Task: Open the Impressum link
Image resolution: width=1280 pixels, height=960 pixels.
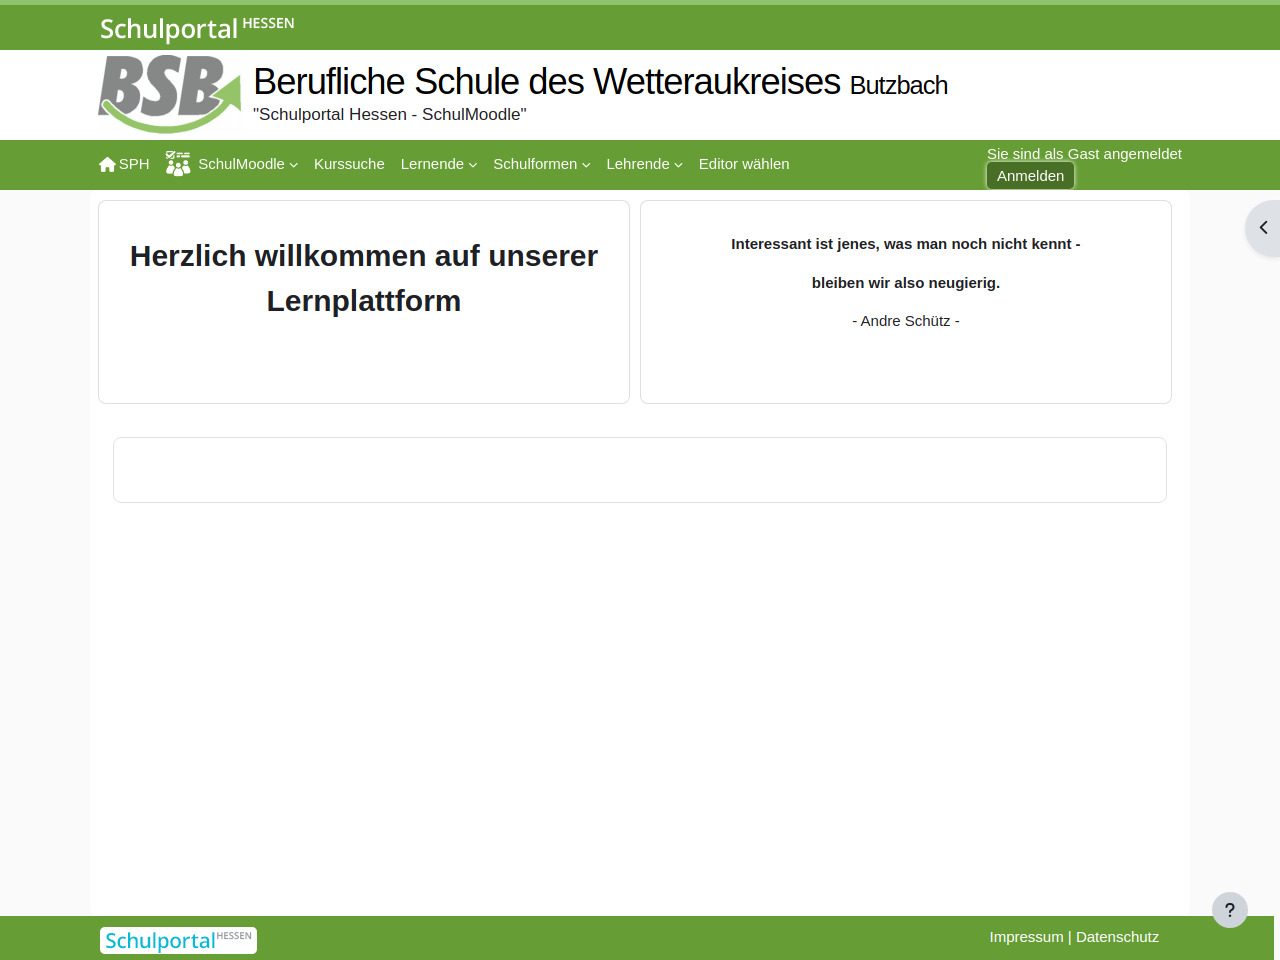Action: pos(1026,937)
